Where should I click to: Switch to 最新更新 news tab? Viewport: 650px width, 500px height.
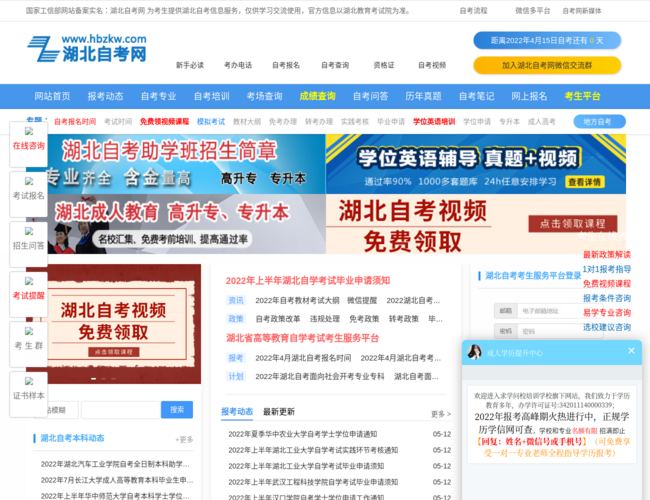click(x=279, y=412)
